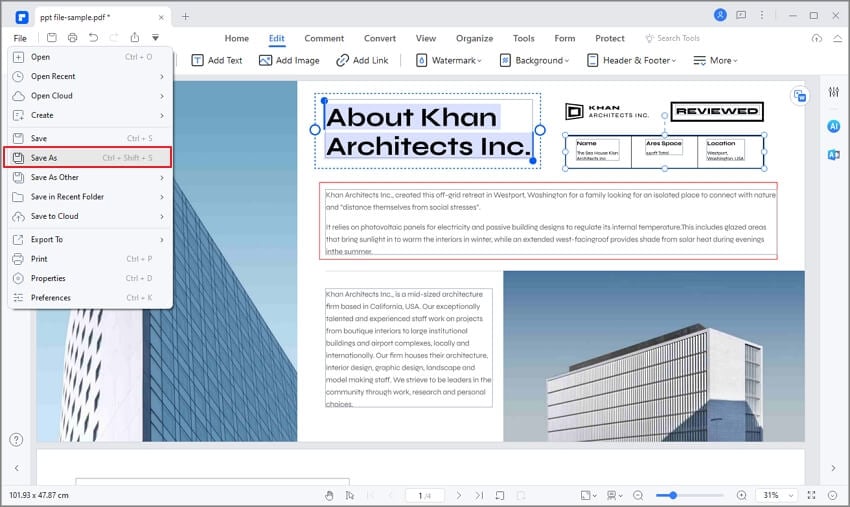Open the message feedback icon in title bar

[741, 15]
